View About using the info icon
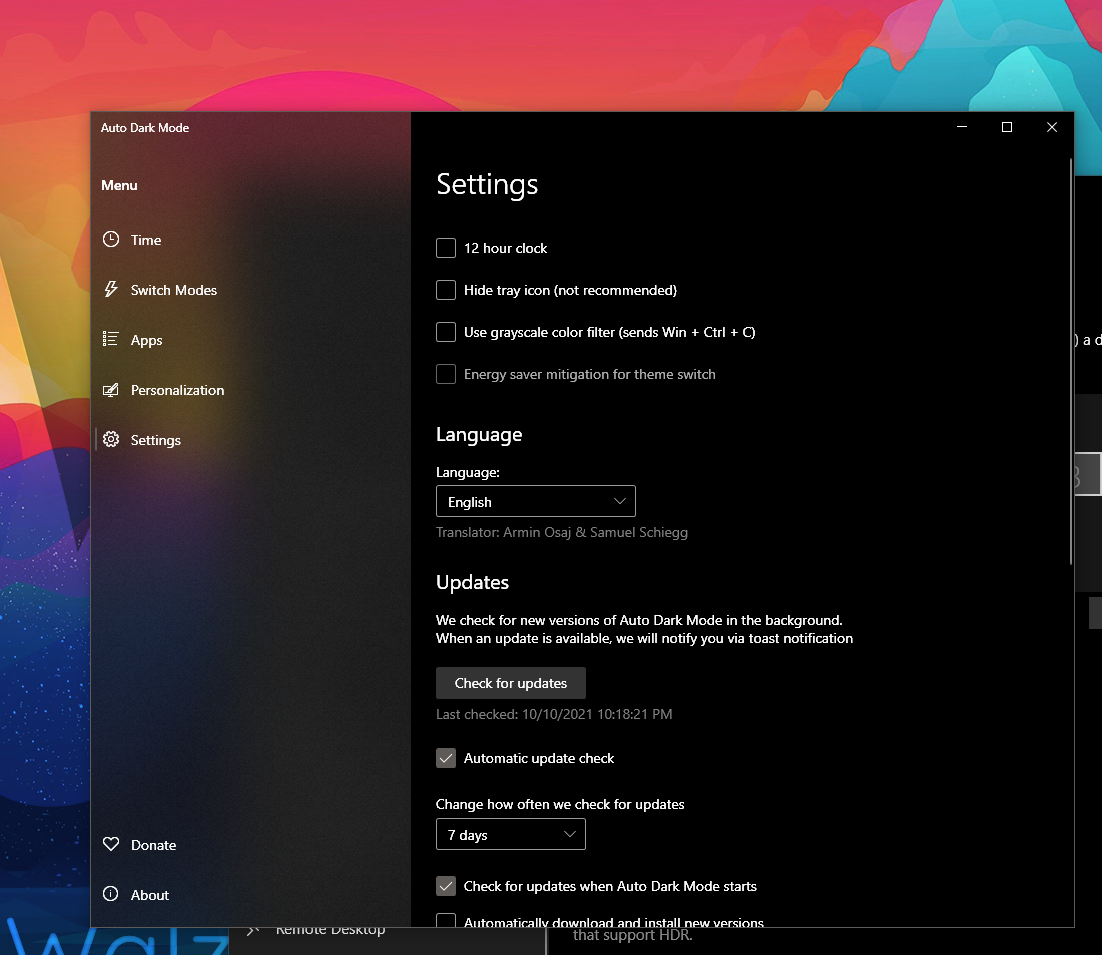 pyautogui.click(x=111, y=895)
